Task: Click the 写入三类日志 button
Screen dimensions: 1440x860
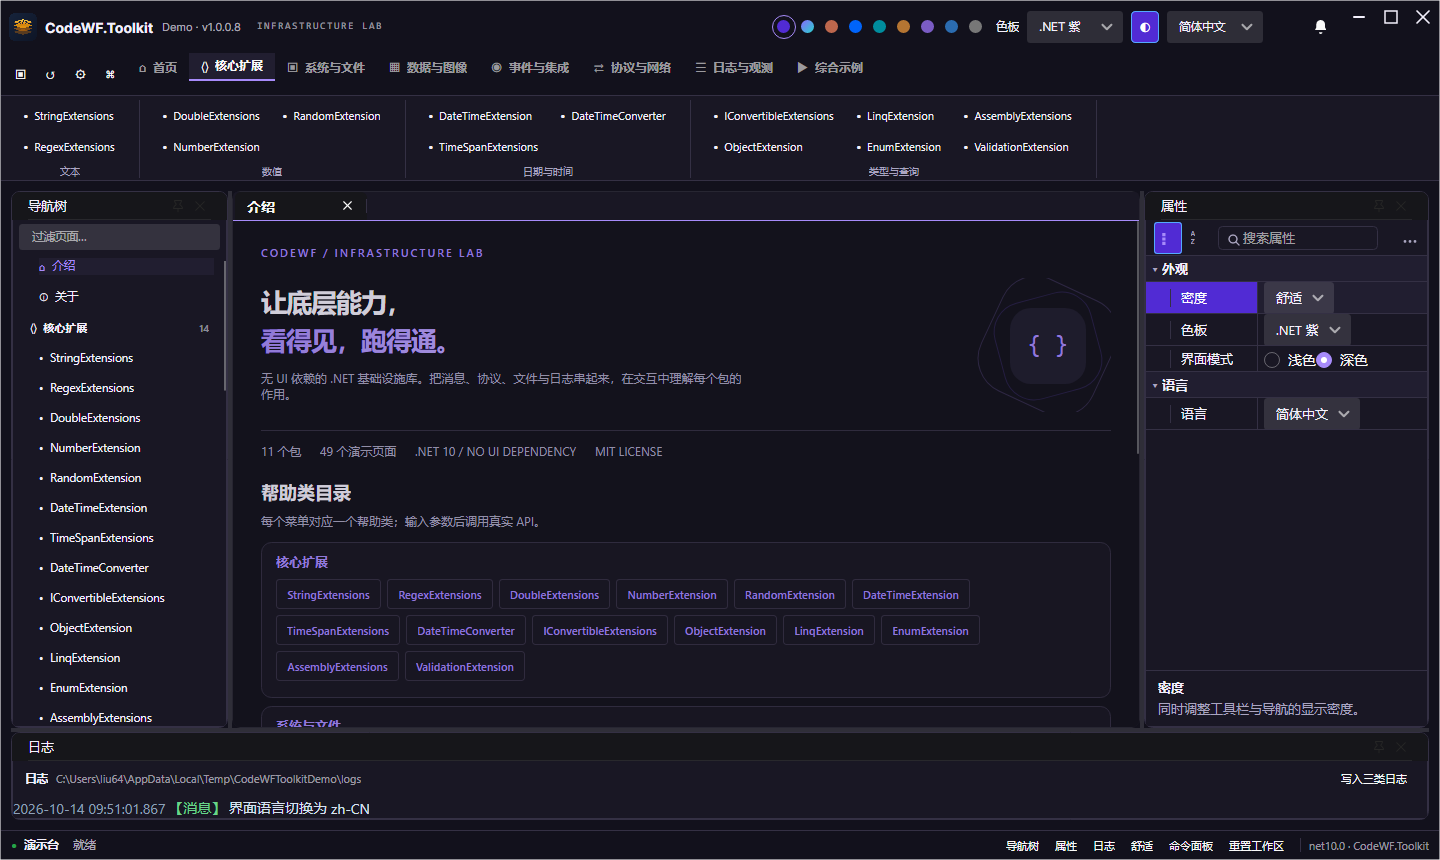Action: (1374, 779)
